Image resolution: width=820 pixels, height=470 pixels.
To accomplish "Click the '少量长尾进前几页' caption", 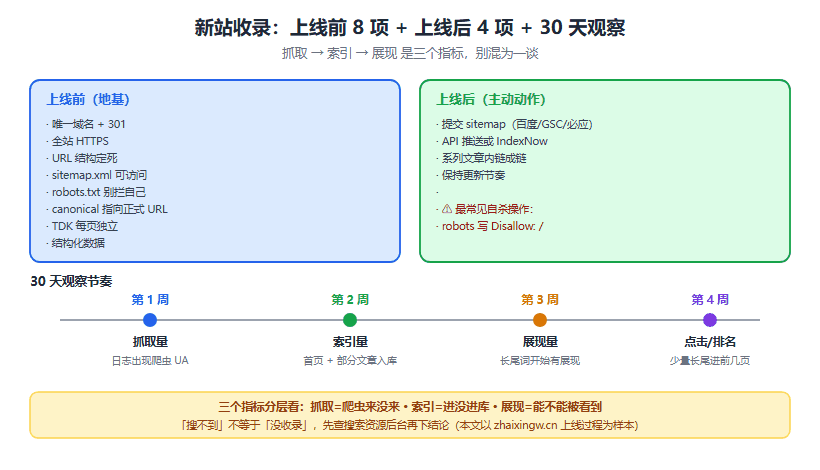I will click(710, 361).
